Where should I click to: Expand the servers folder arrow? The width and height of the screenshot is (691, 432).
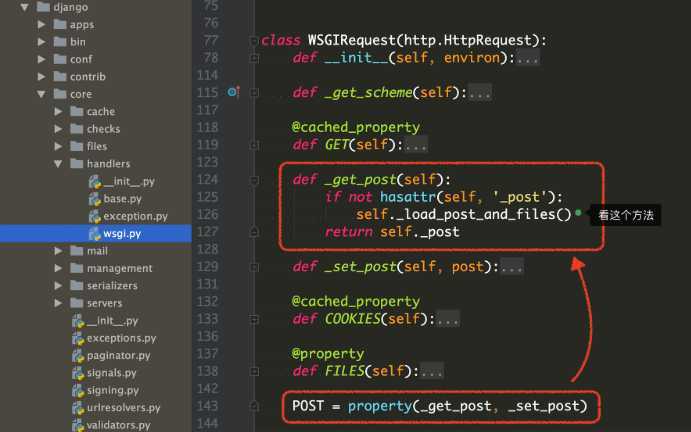(x=58, y=303)
